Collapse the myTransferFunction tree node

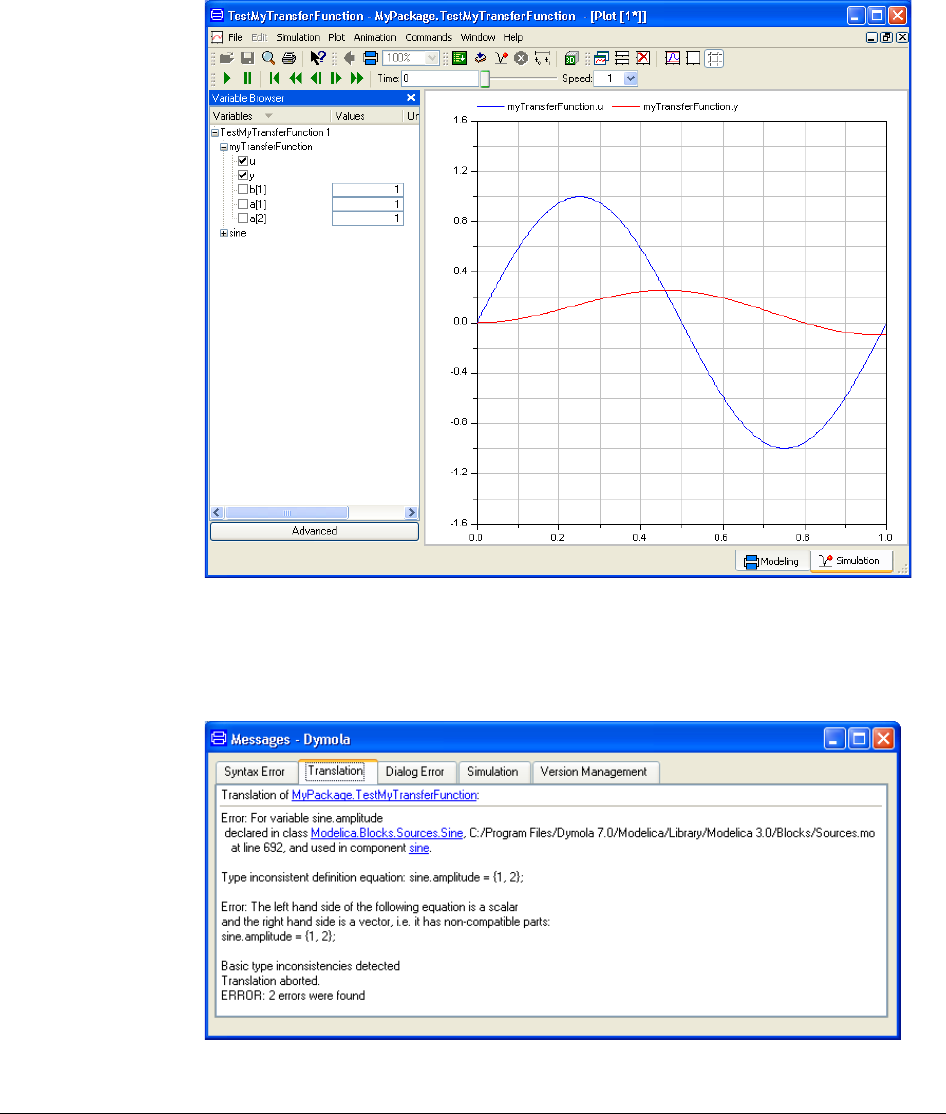pos(224,147)
